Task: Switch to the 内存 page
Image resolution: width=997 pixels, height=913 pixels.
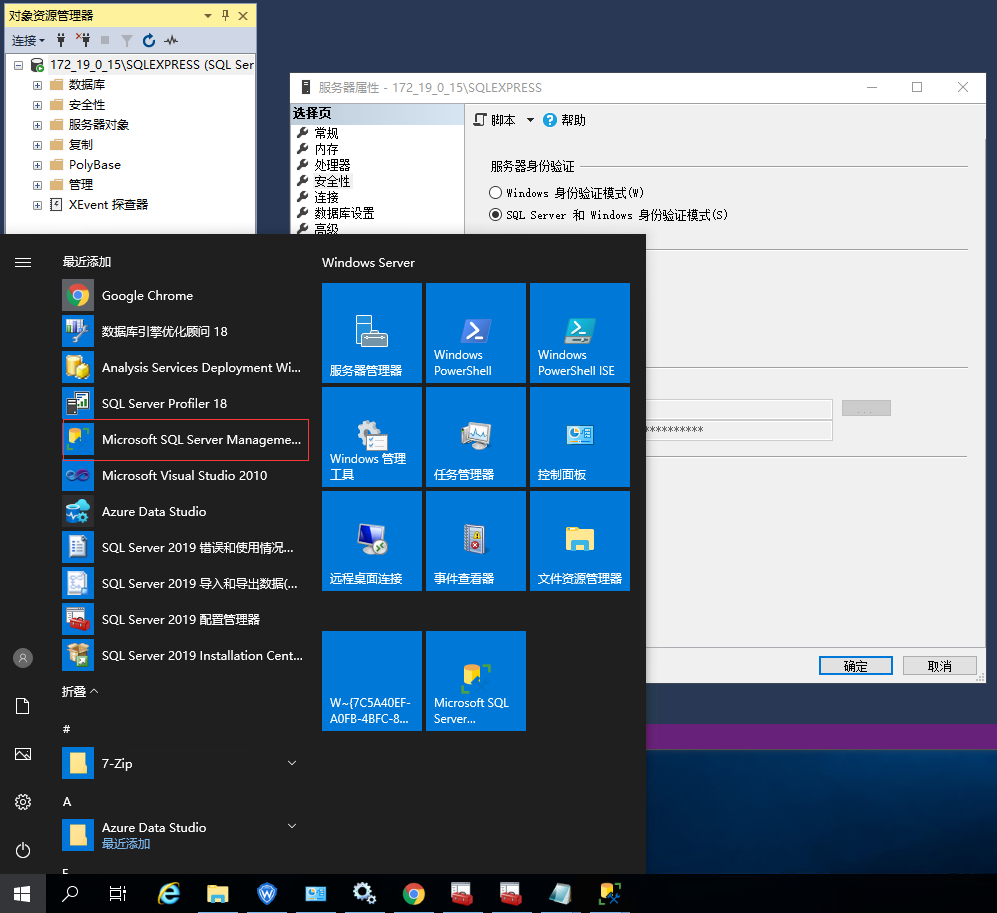Action: click(x=326, y=149)
